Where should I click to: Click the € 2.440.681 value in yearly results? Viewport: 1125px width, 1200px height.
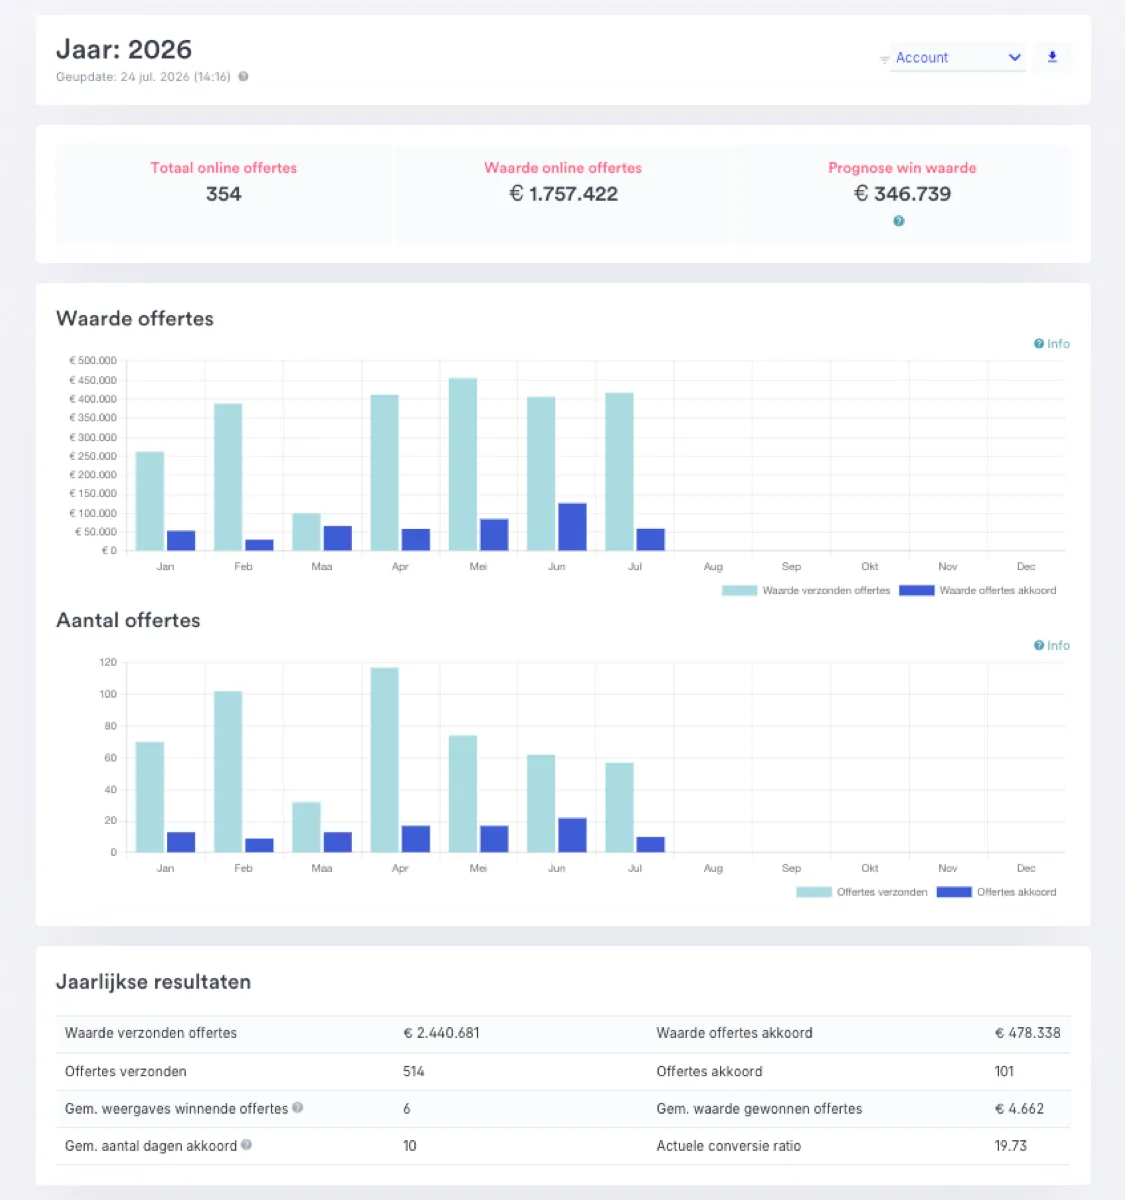[441, 1033]
